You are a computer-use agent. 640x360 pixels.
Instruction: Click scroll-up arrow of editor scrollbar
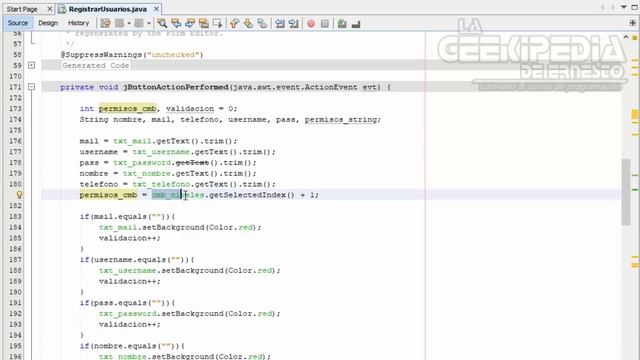(x=626, y=37)
